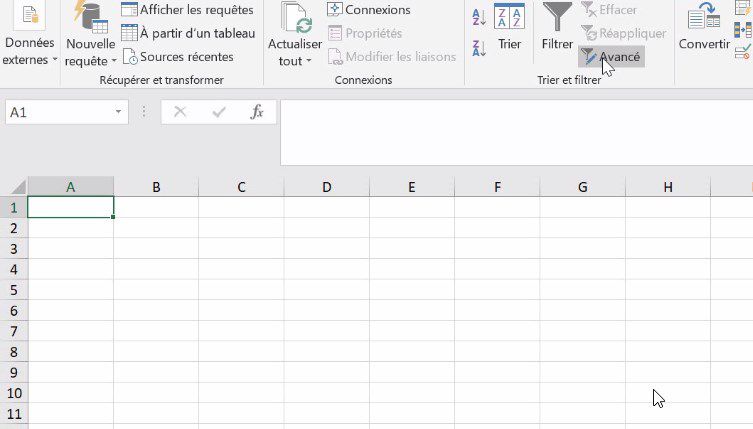
Task: Expand the Name Box dropdown arrow
Action: [118, 112]
